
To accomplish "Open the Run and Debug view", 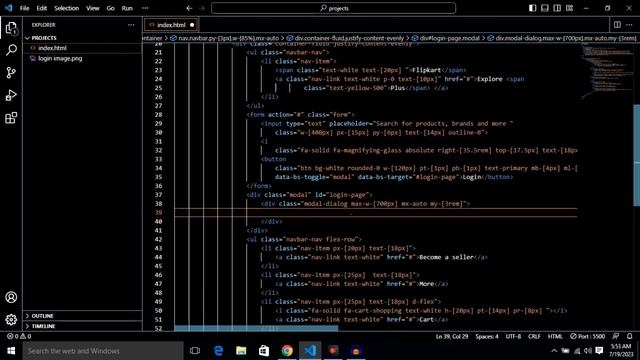I will point(11,95).
